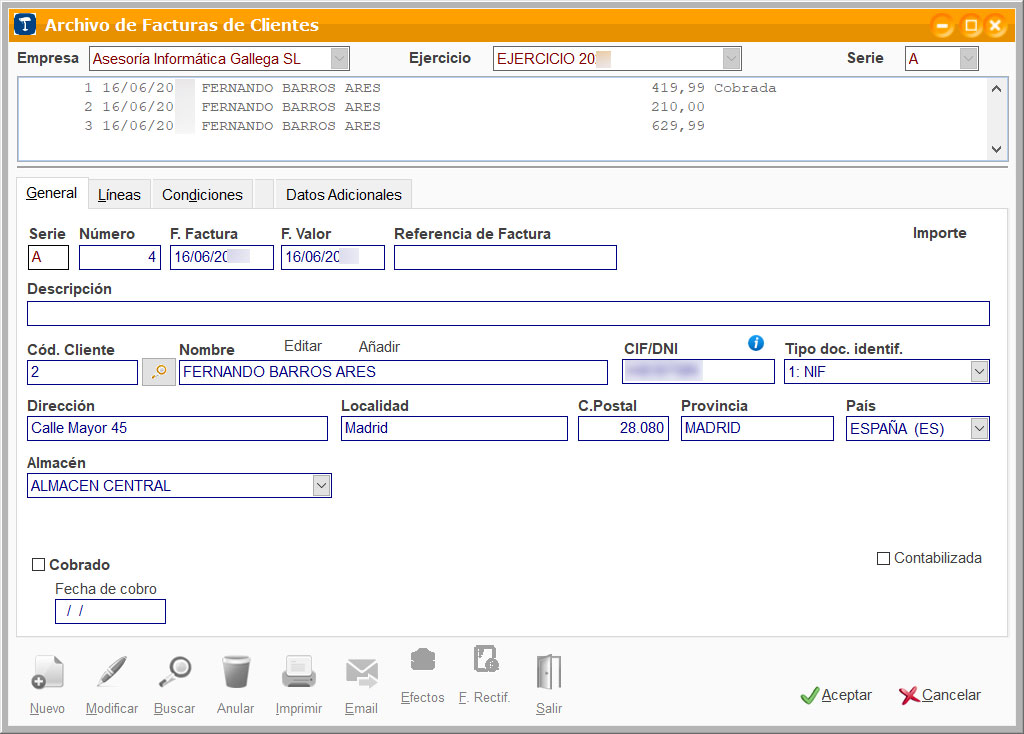Expand the País dropdown

click(979, 429)
